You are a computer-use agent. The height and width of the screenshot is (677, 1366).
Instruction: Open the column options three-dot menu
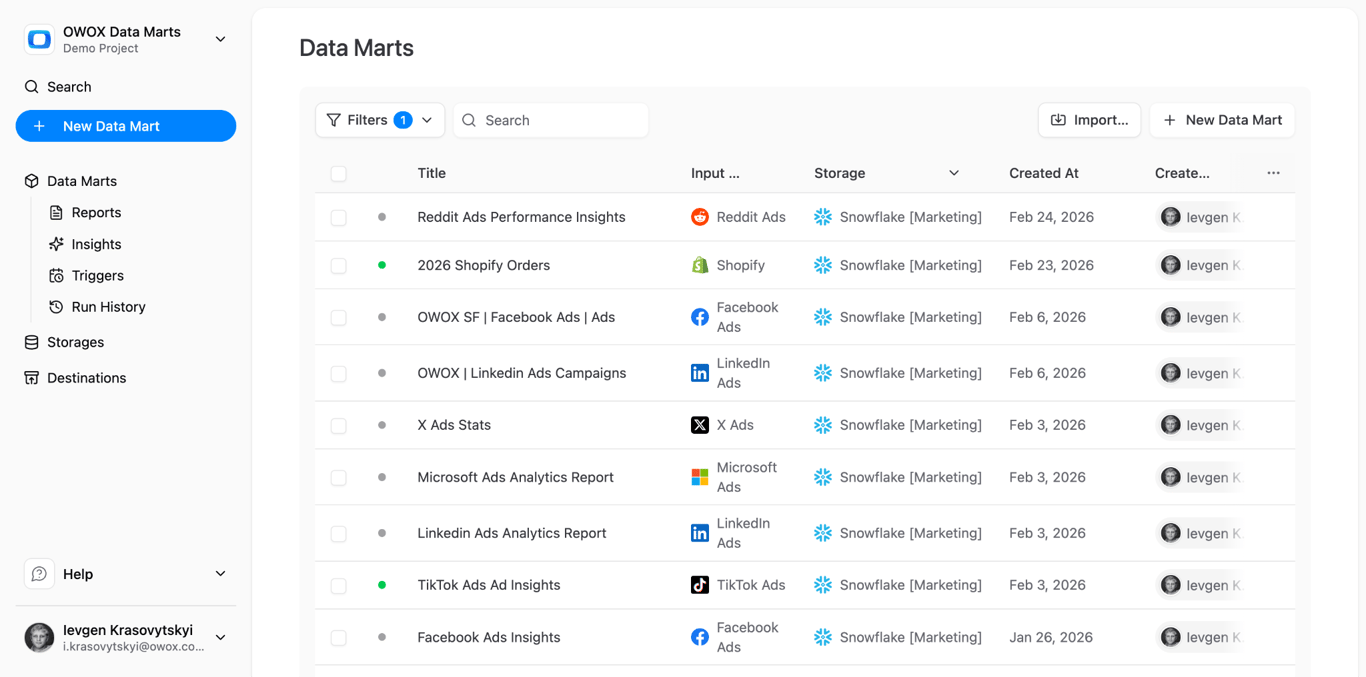click(x=1273, y=173)
